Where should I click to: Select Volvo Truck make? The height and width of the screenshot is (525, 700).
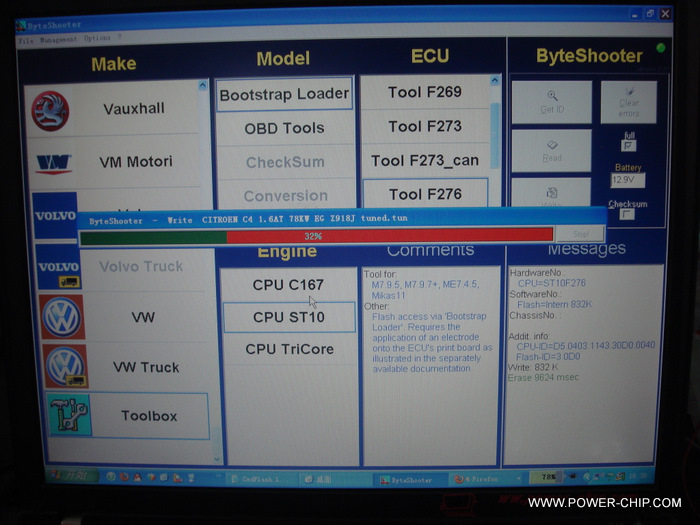(x=141, y=267)
